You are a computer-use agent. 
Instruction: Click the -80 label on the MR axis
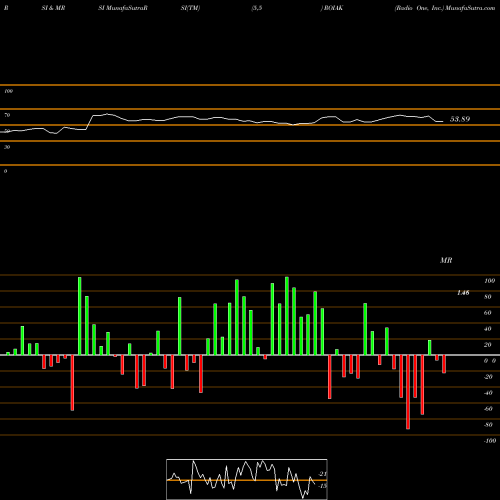488,425
